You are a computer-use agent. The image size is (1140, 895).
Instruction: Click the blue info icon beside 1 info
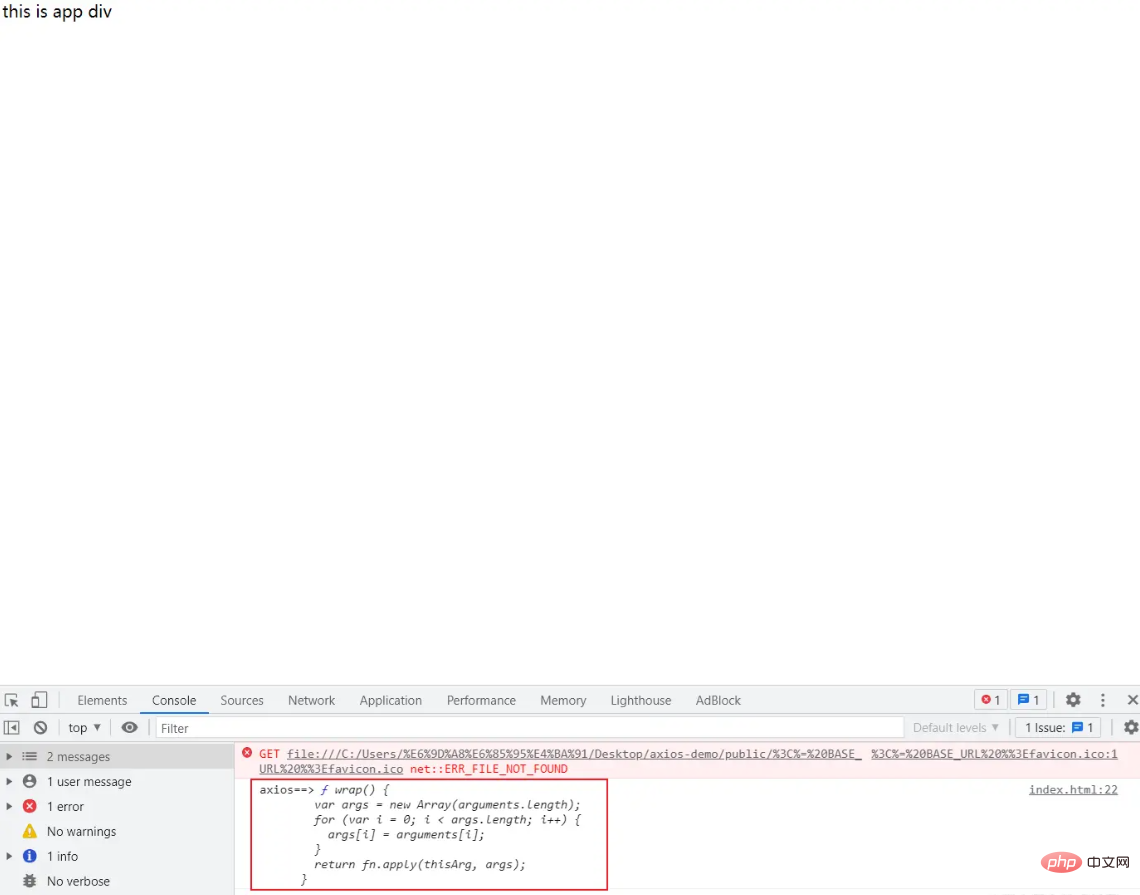[29, 856]
